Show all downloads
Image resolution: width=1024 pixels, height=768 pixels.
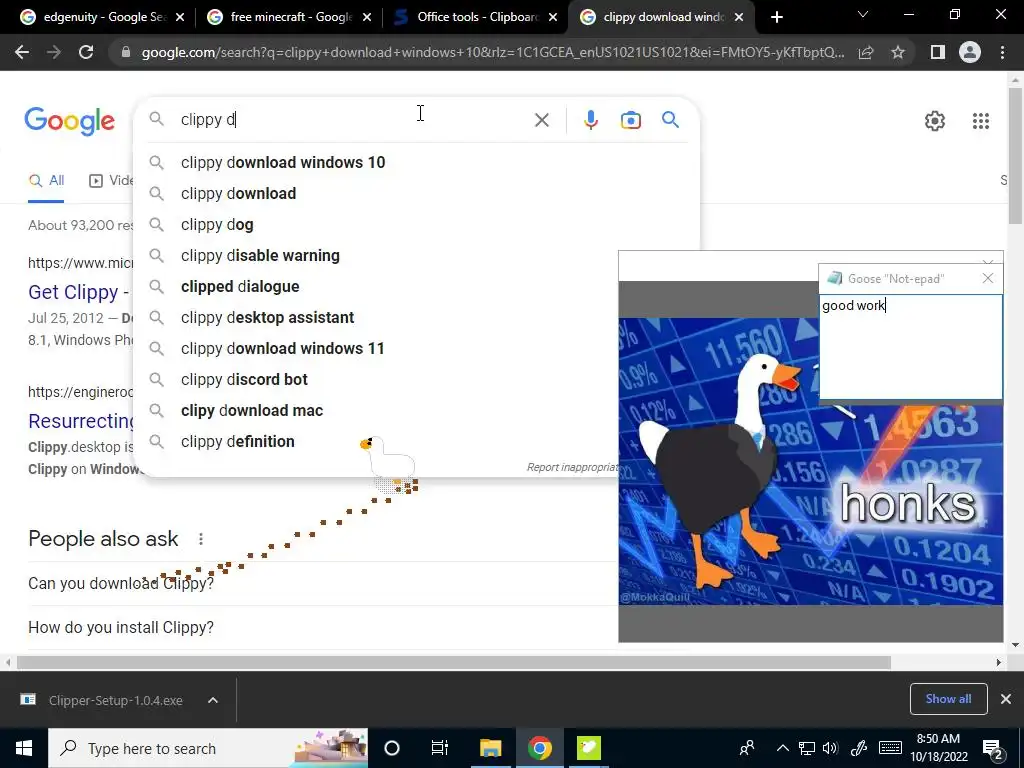[x=948, y=699]
